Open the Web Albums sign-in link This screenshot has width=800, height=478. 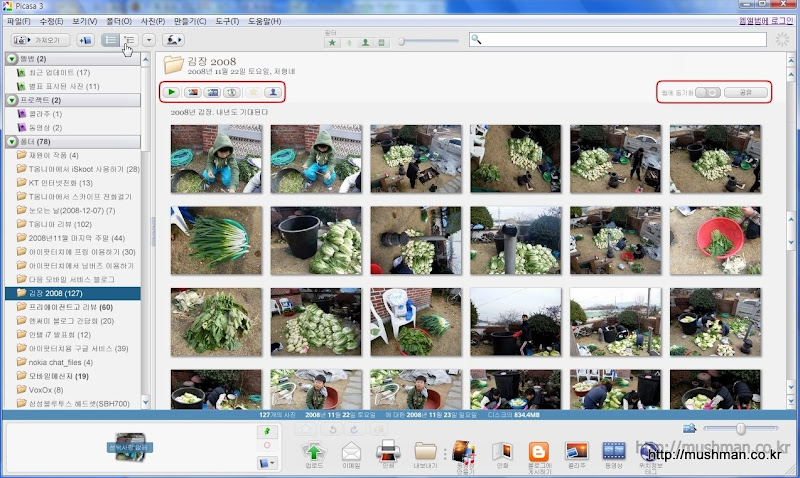pyautogui.click(x=766, y=21)
